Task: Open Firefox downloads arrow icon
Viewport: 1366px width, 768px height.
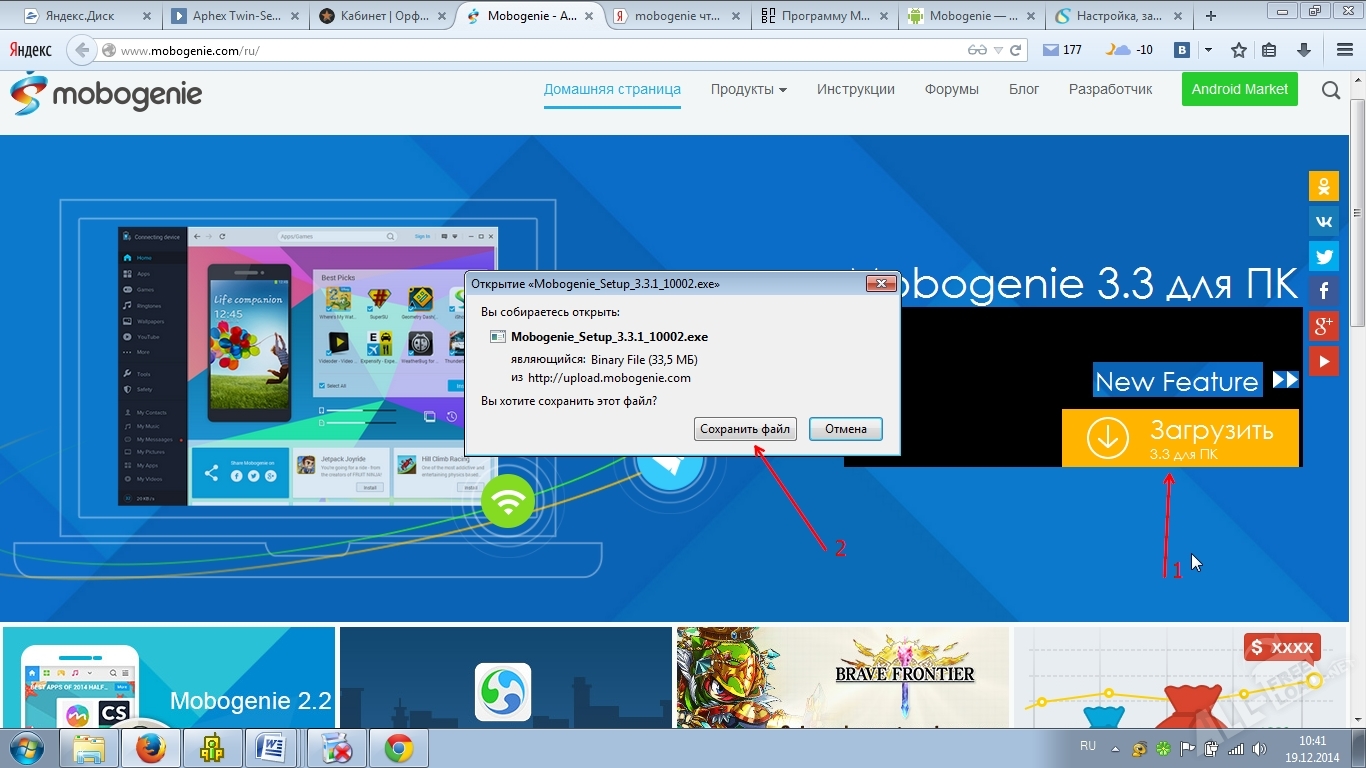Action: coord(1304,50)
